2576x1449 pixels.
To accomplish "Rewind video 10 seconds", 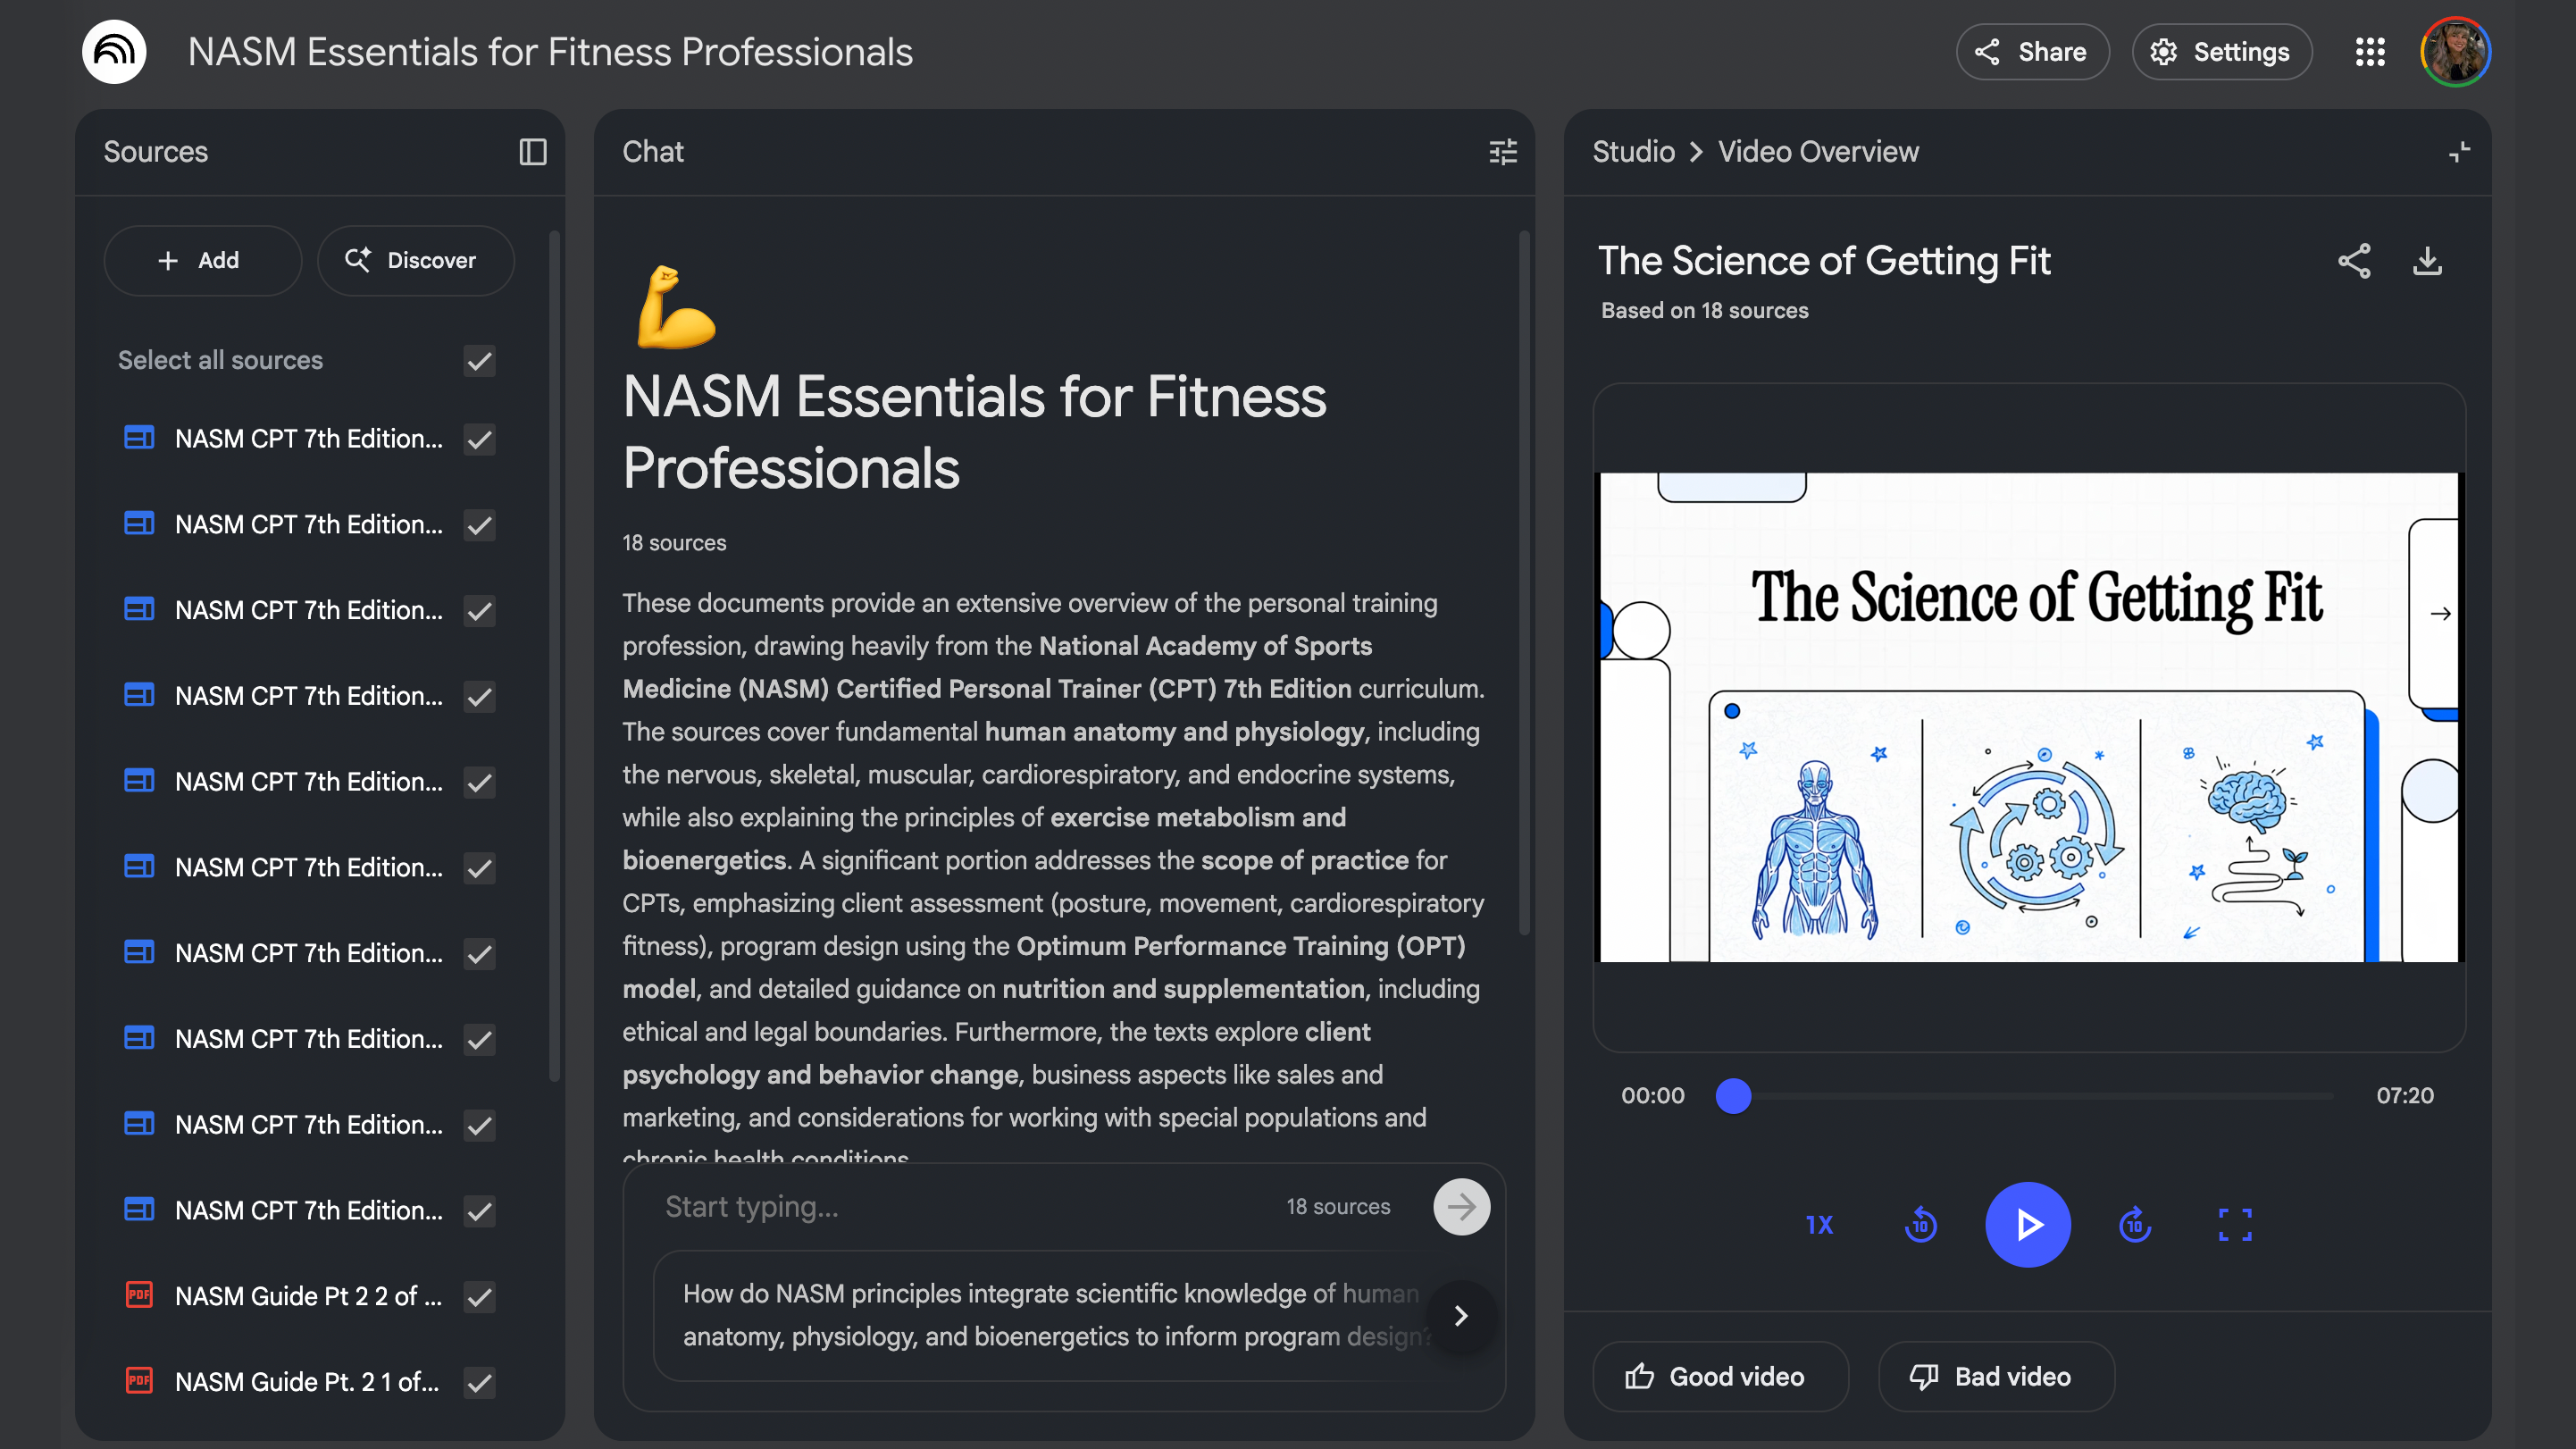I will [1920, 1224].
